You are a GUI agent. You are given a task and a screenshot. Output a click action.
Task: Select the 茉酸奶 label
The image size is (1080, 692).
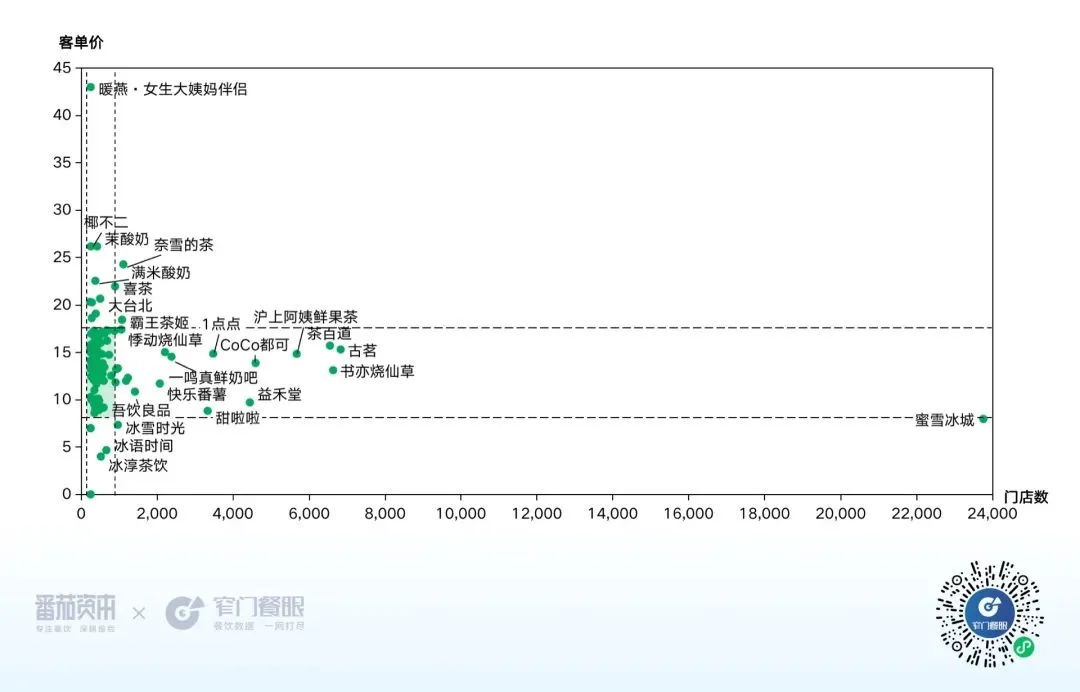tap(127, 239)
